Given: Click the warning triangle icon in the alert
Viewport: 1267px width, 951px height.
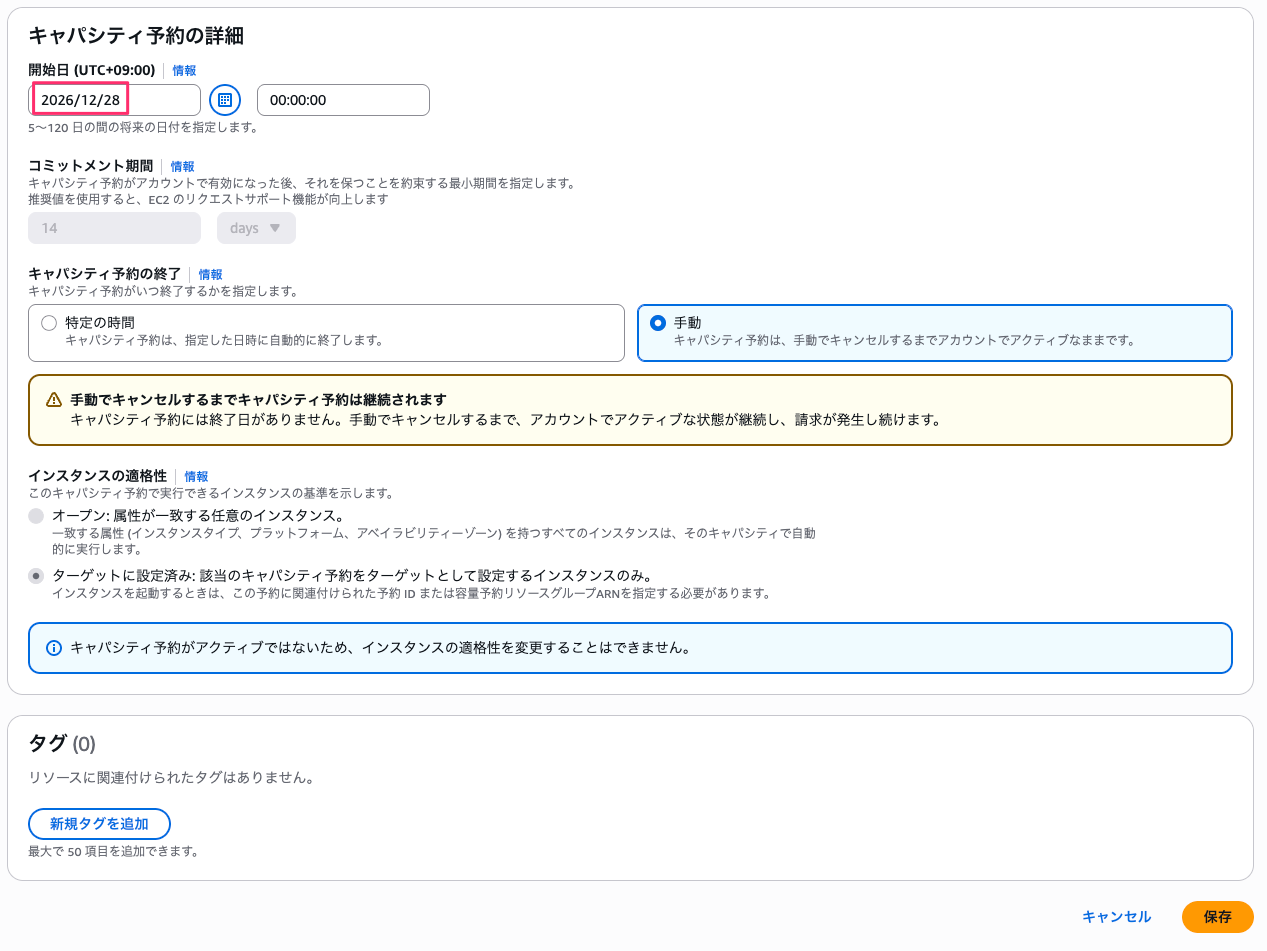Looking at the screenshot, I should (54, 400).
